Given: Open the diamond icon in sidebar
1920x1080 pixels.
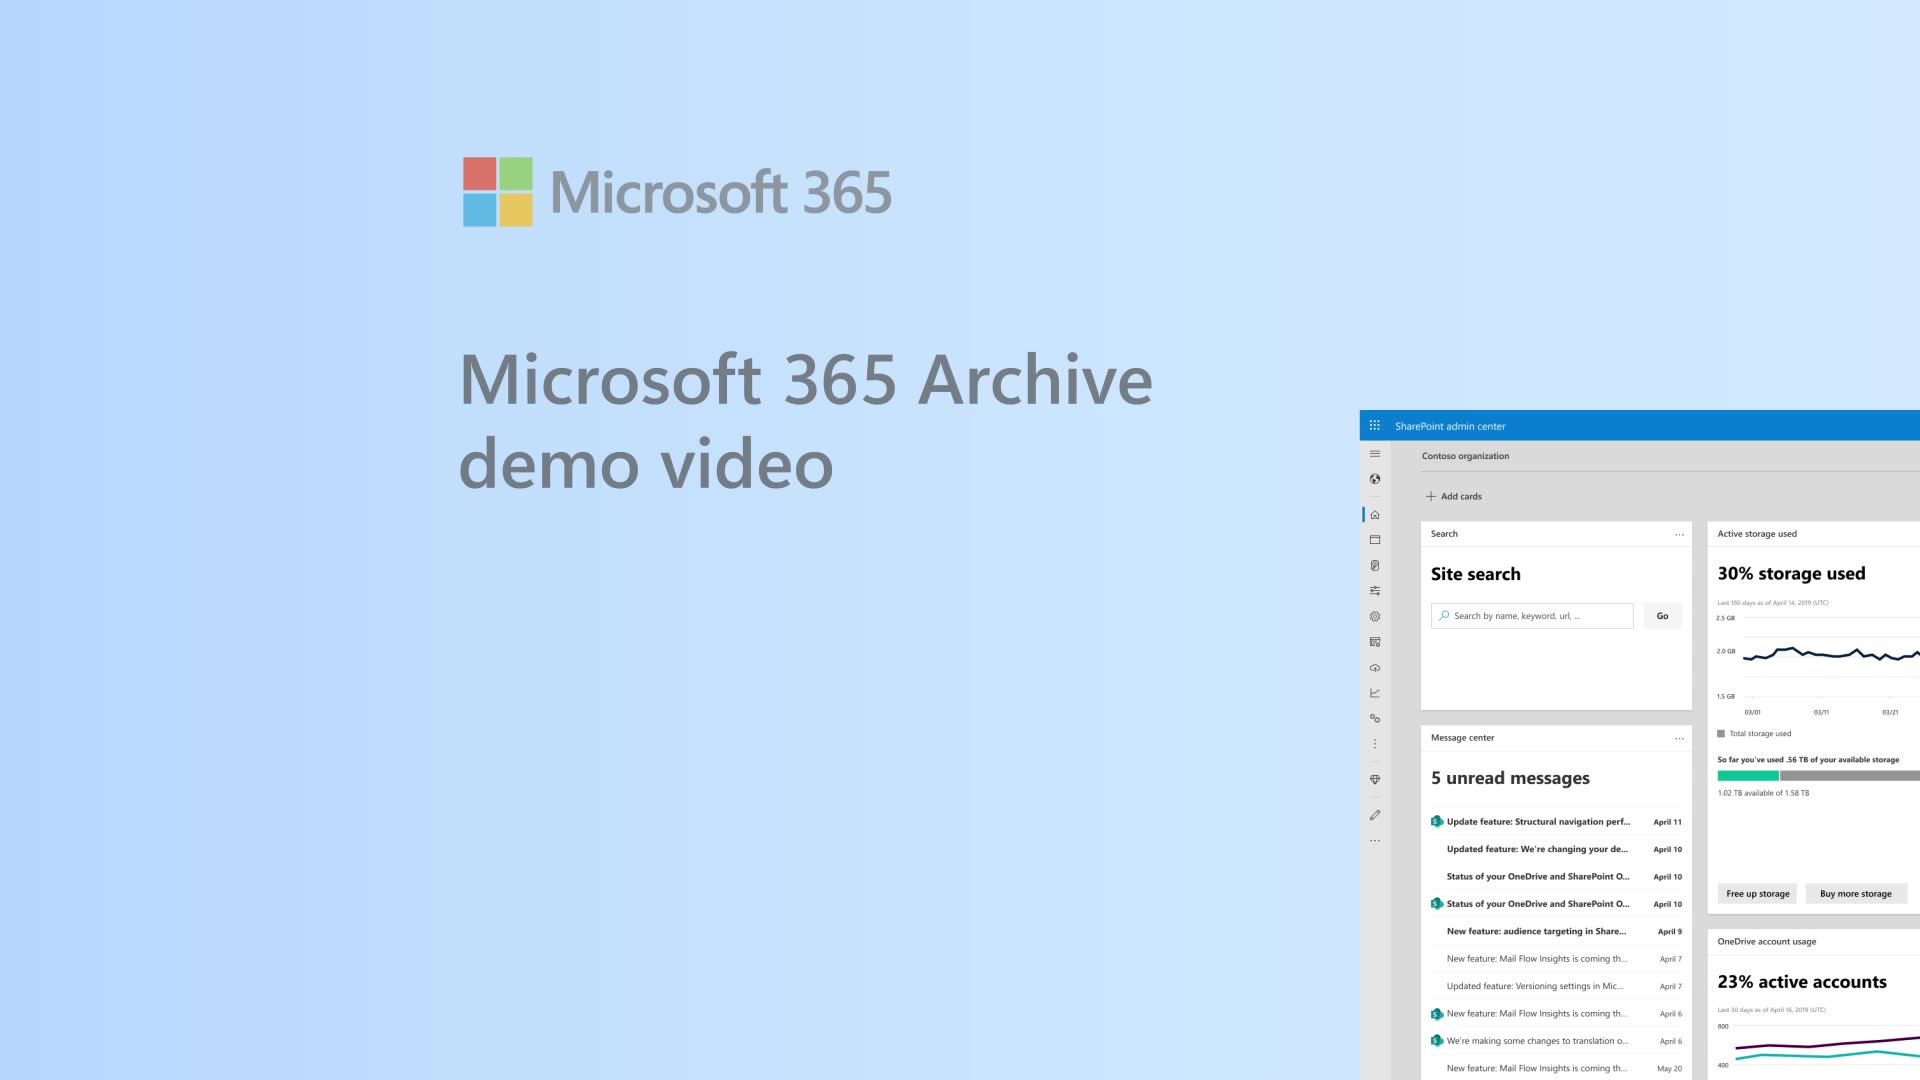Looking at the screenshot, I should point(1375,780).
